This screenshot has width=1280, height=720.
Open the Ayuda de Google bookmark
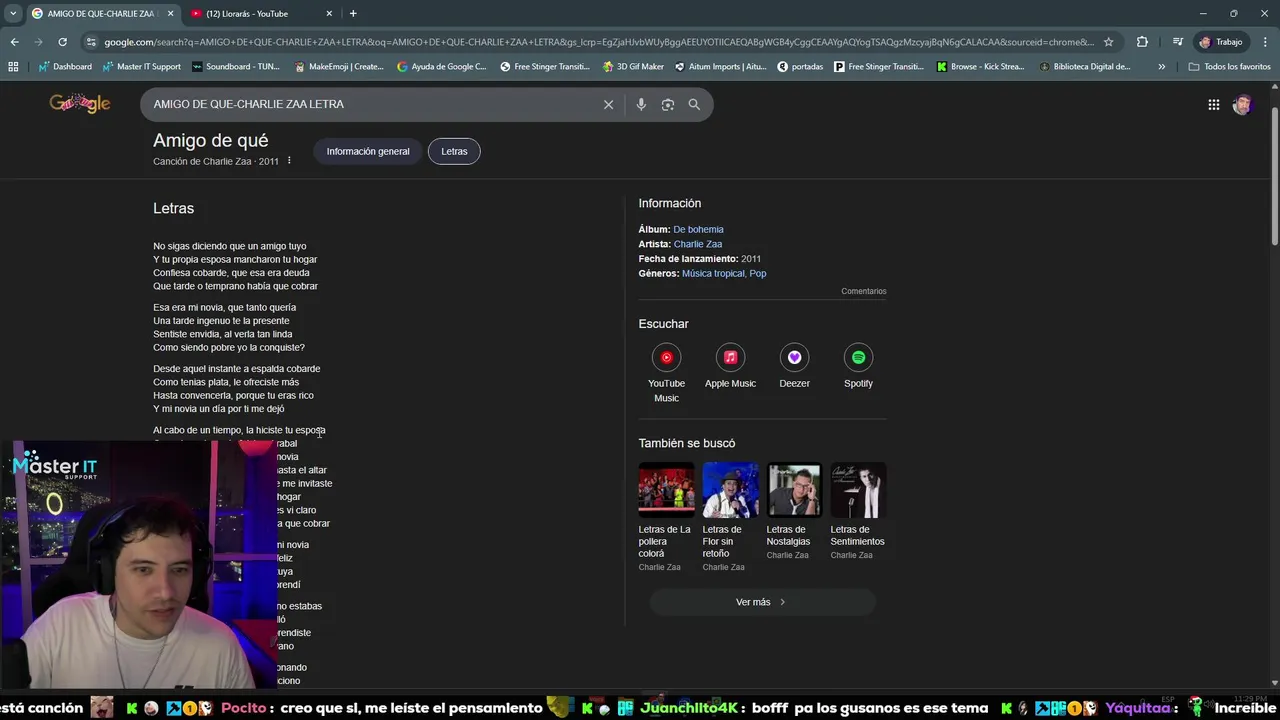[x=441, y=67]
